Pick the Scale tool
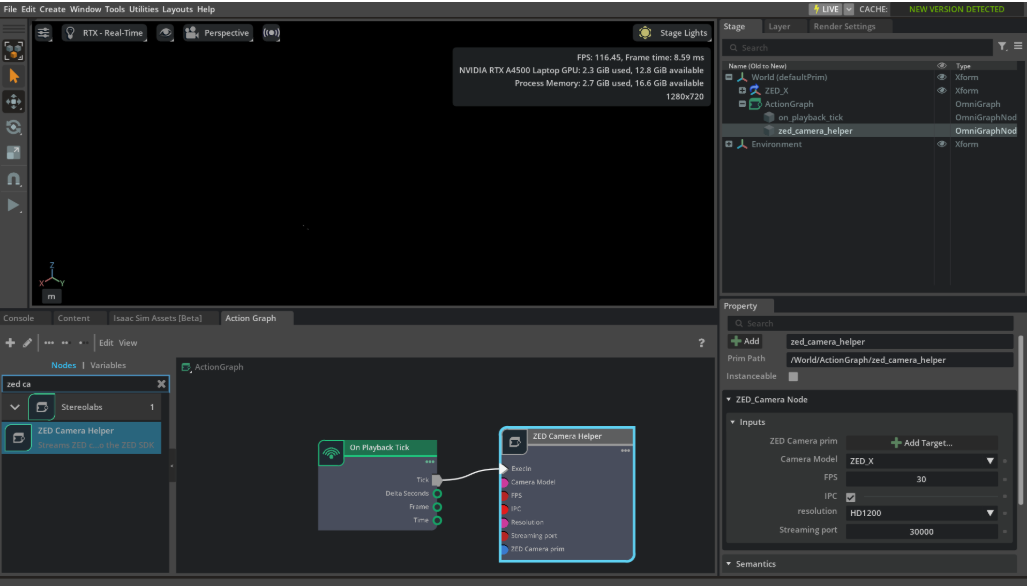Viewport: 1029px width, 586px height. click(x=14, y=153)
